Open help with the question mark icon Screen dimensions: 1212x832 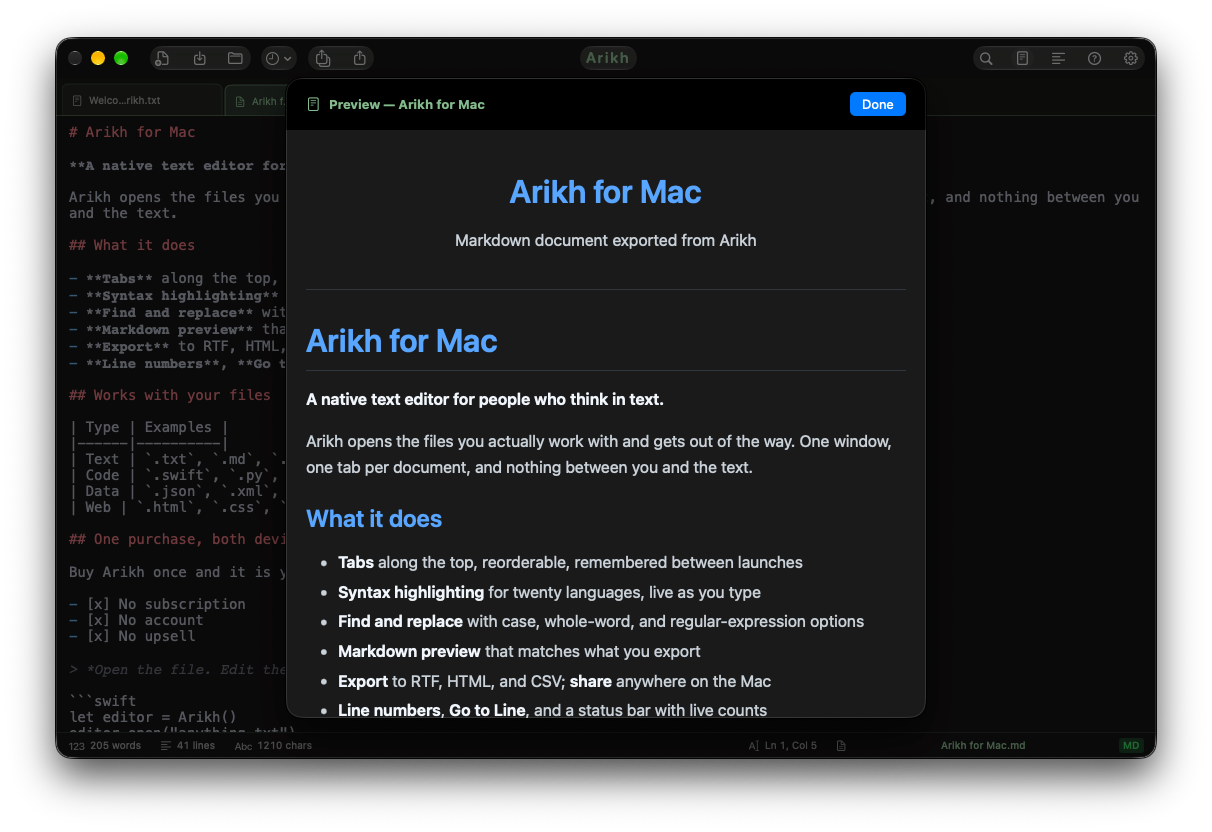point(1094,58)
